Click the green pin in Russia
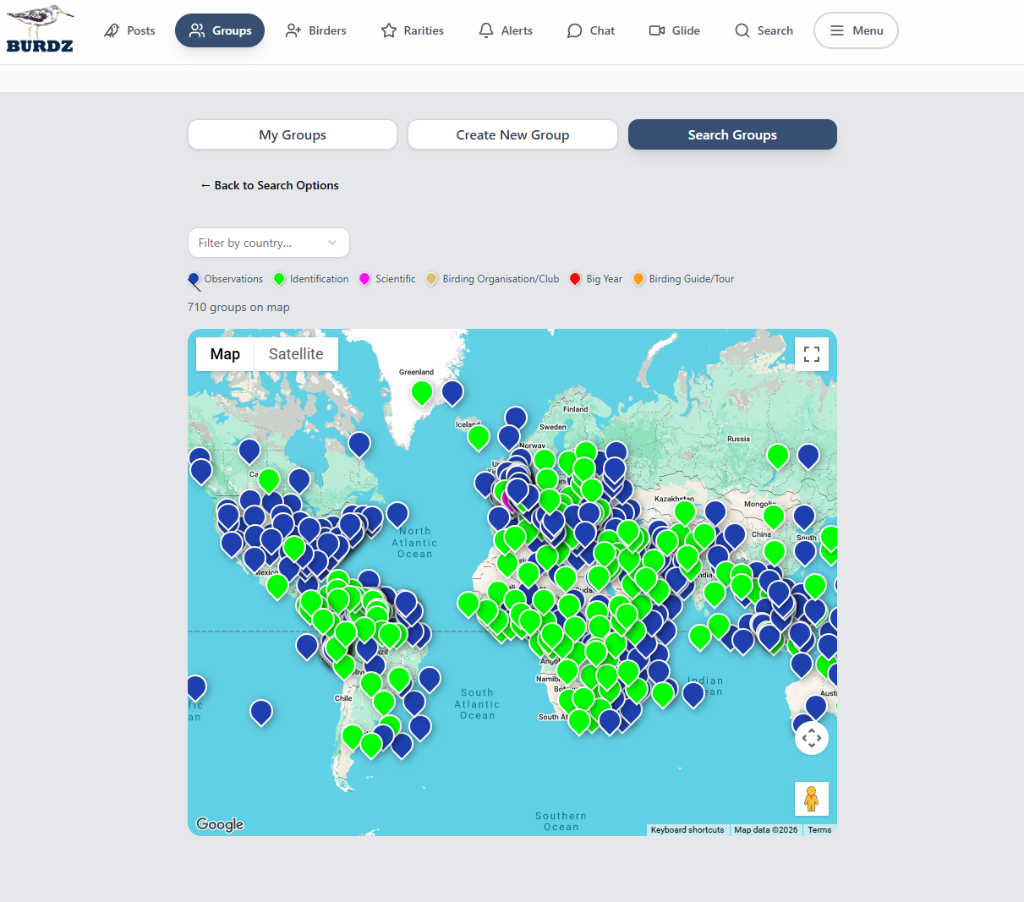This screenshot has width=1024, height=902. [777, 455]
